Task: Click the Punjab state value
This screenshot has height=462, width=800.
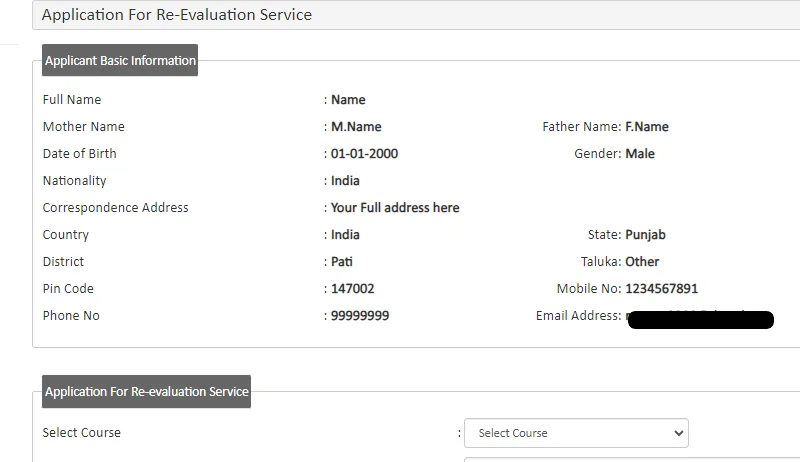Action: click(x=645, y=235)
